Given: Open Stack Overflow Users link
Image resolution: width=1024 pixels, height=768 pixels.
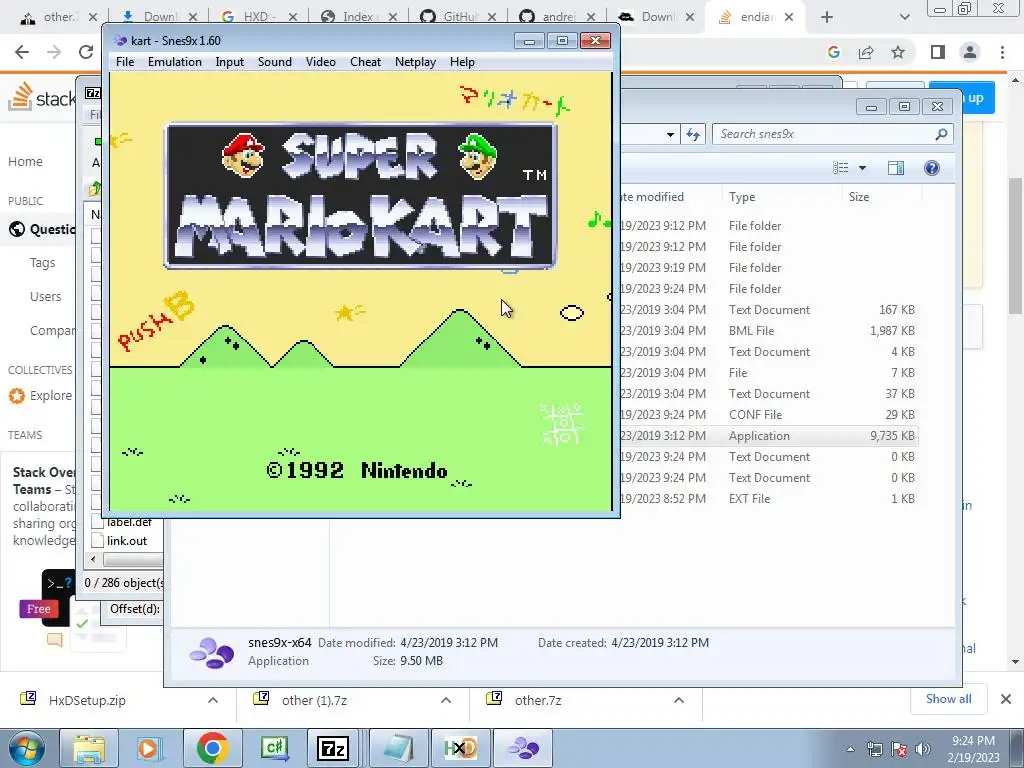Looking at the screenshot, I should [45, 296].
